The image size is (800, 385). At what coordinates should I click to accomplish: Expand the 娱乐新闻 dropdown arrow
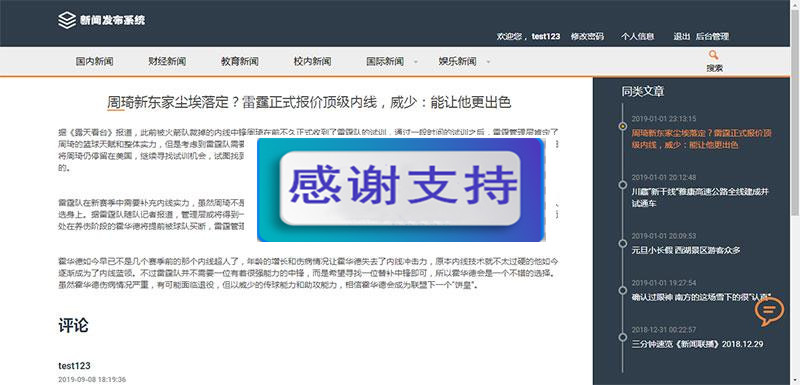[x=488, y=62]
